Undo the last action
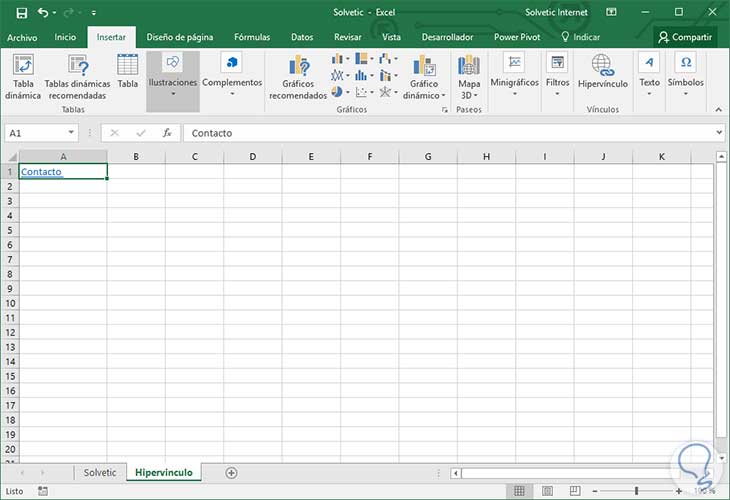Viewport: 730px width, 500px height. pos(43,13)
